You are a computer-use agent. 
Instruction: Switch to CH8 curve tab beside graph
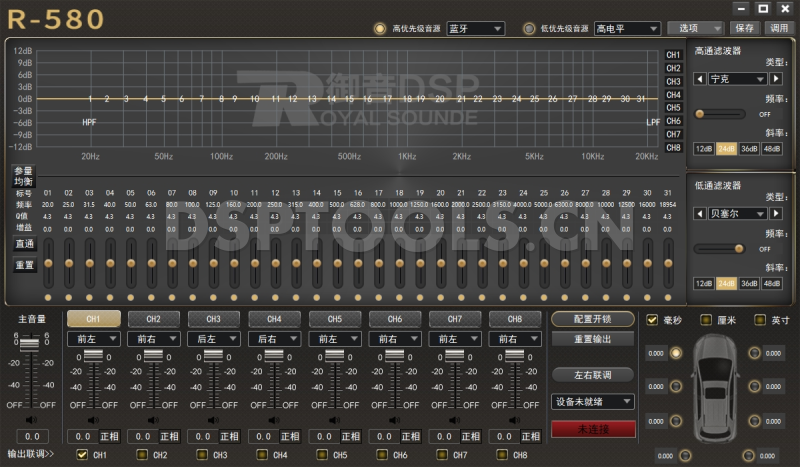pyautogui.click(x=673, y=148)
